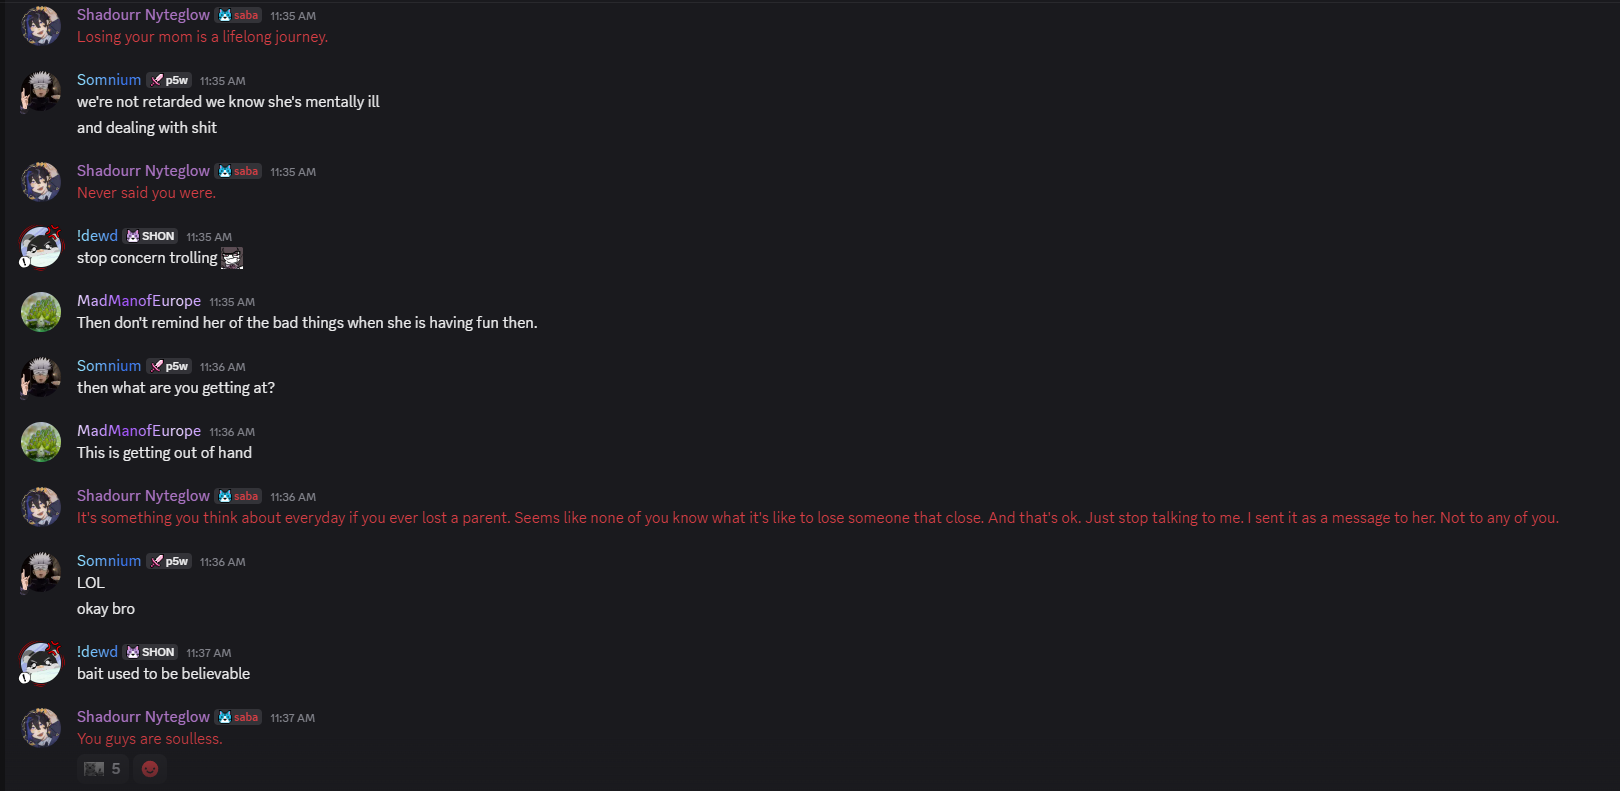Screen dimensions: 1620x791
Task: Click the 11:37 AM timestamp on 'You guys are soulless.'
Action: (292, 718)
